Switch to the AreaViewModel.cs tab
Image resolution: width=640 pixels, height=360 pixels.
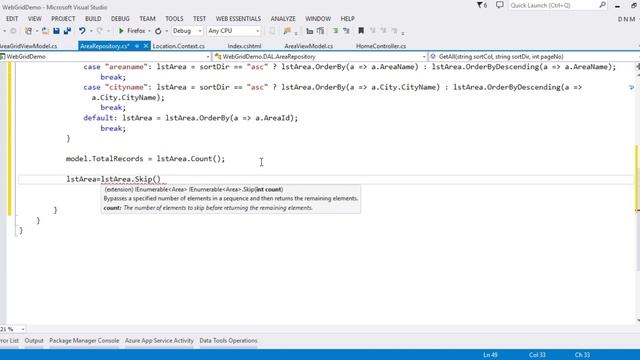[x=309, y=46]
